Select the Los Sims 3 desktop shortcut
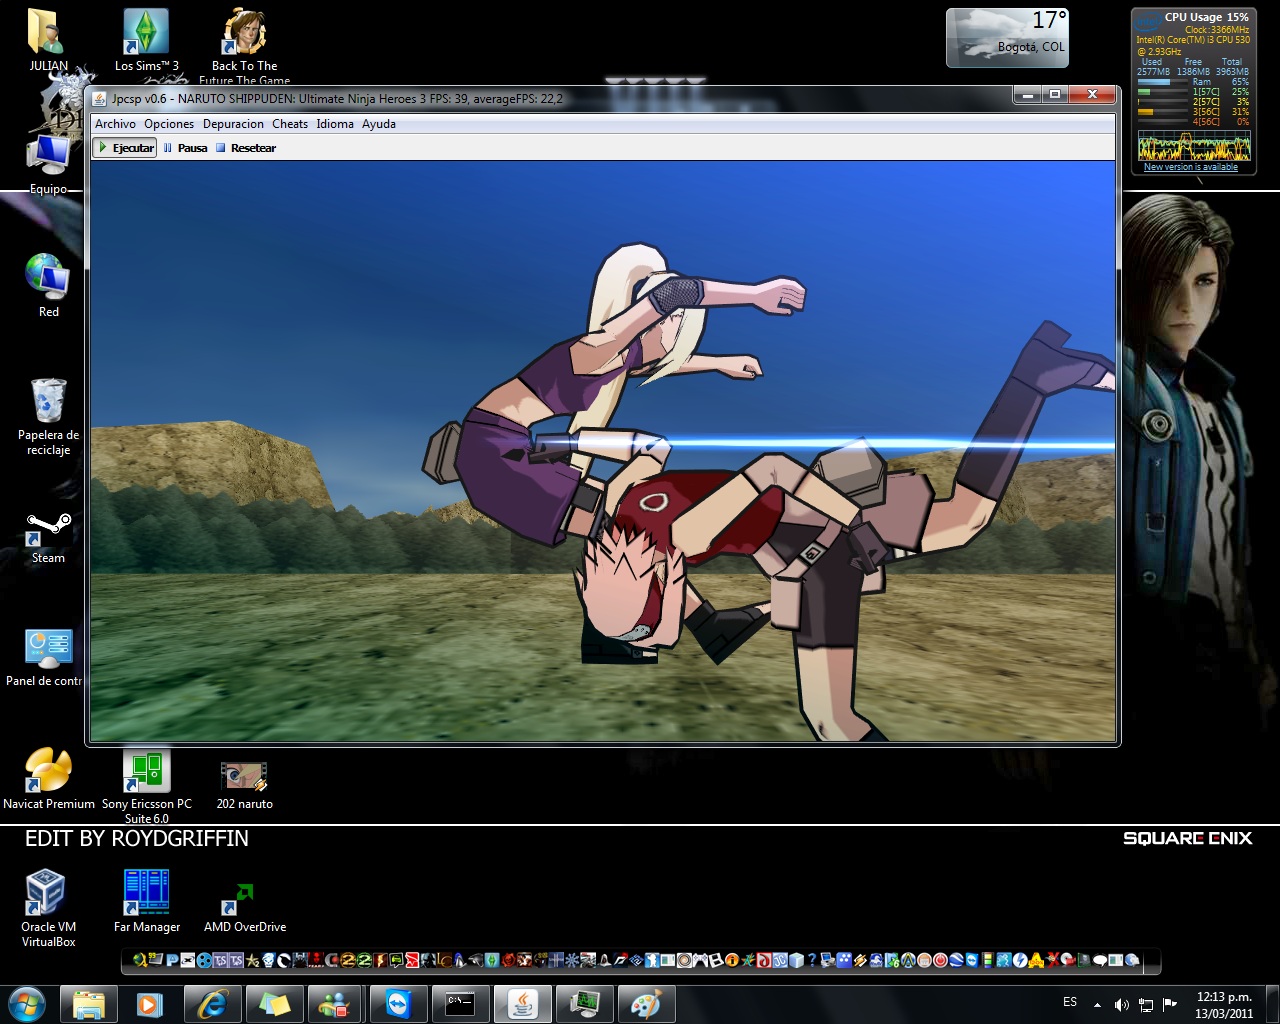The width and height of the screenshot is (1280, 1024). tap(146, 40)
